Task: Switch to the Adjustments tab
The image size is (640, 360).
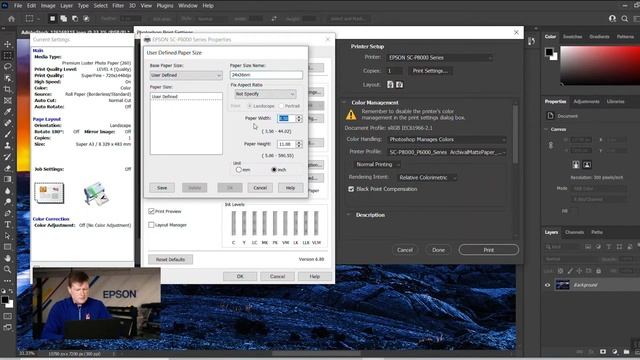Action: pos(586,101)
